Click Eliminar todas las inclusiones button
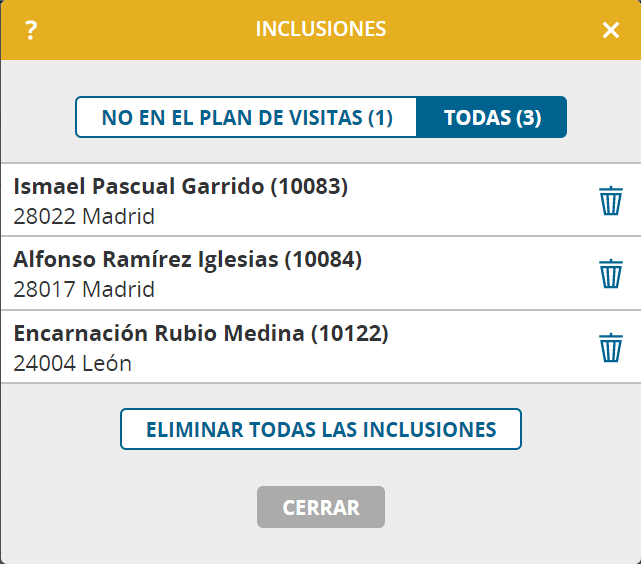 click(x=321, y=429)
